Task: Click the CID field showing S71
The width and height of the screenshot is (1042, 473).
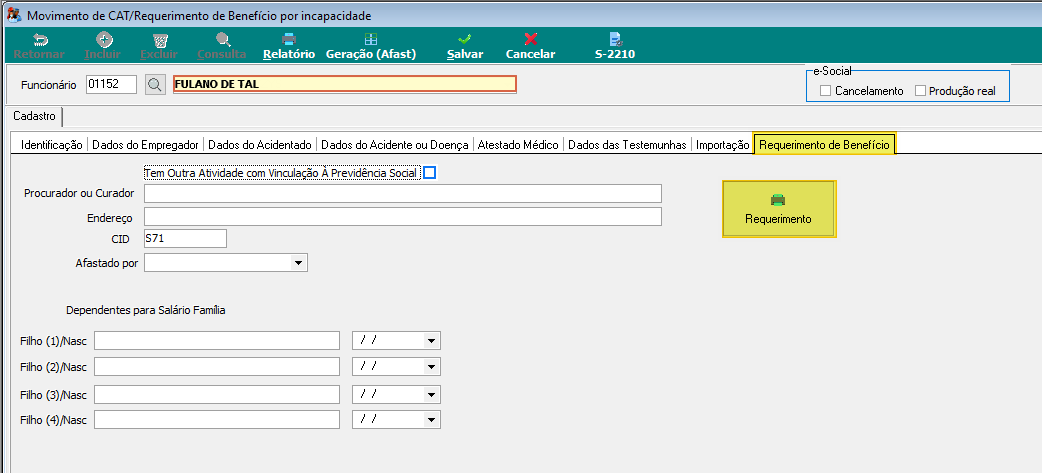Action: click(185, 238)
